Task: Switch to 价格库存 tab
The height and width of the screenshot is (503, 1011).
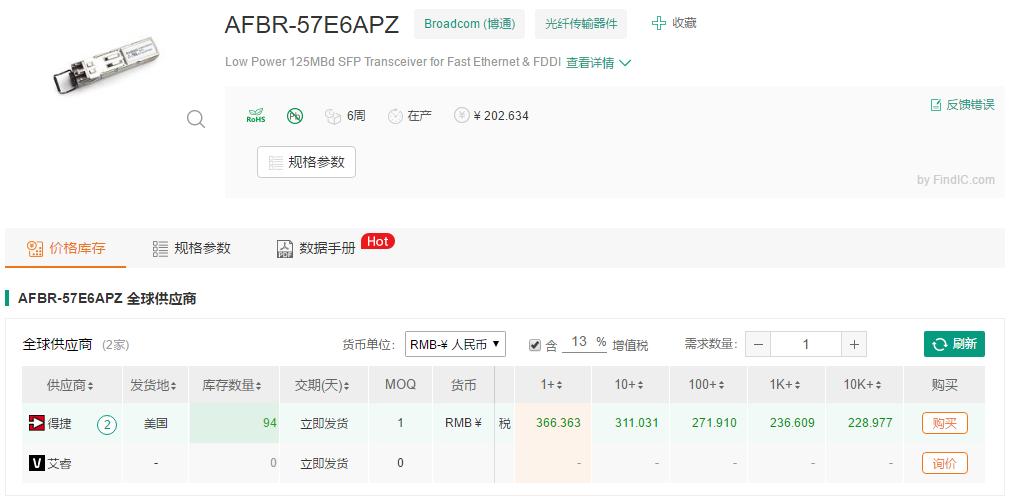Action: tap(66, 248)
